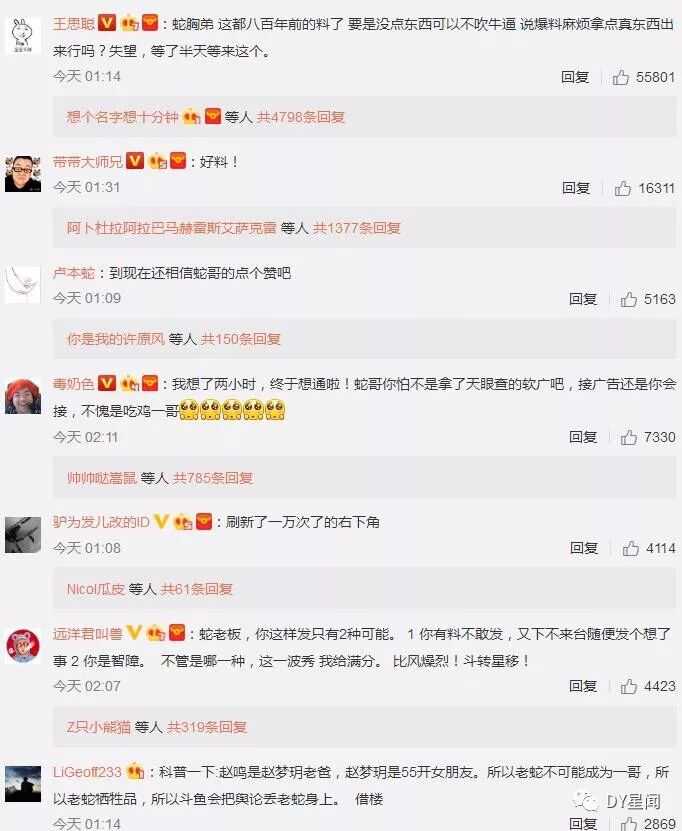682x831 pixels.
Task: Click the red envelope badge beside 带带大师兄
Action: [x=178, y=161]
